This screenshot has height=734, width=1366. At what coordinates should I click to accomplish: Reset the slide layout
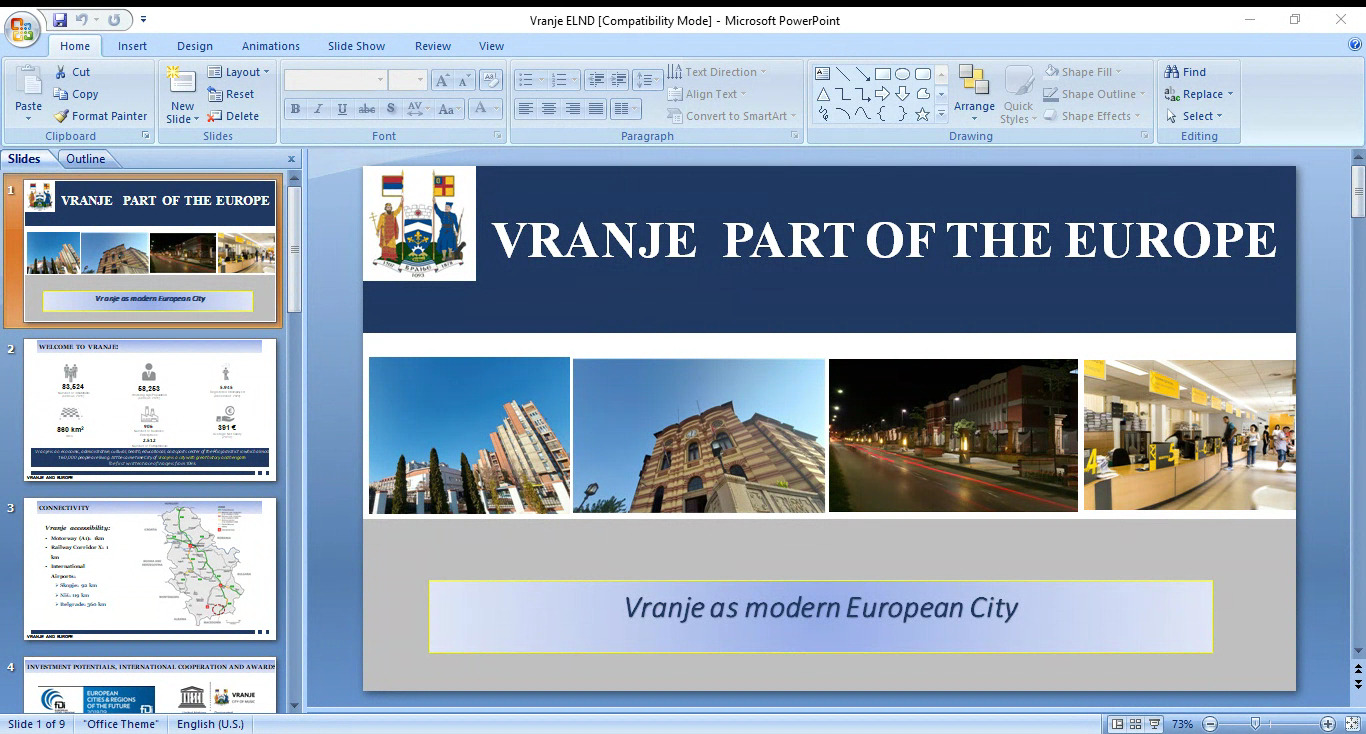click(231, 94)
